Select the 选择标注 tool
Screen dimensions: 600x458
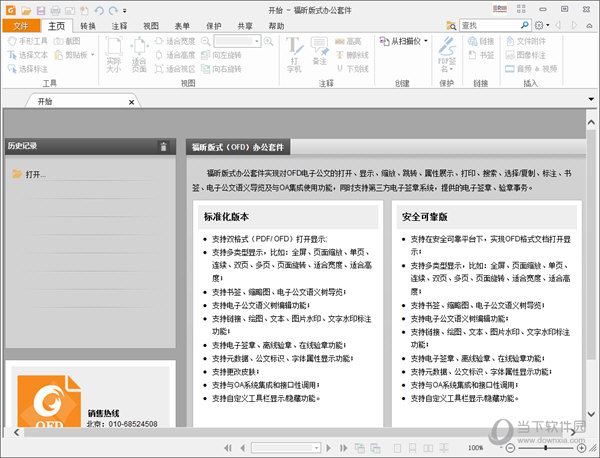click(28, 69)
